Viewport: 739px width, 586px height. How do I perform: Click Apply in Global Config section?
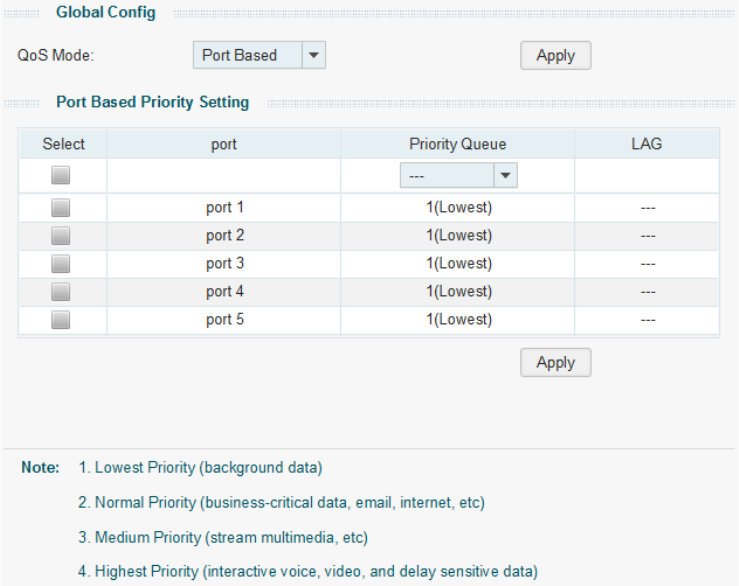coord(555,56)
